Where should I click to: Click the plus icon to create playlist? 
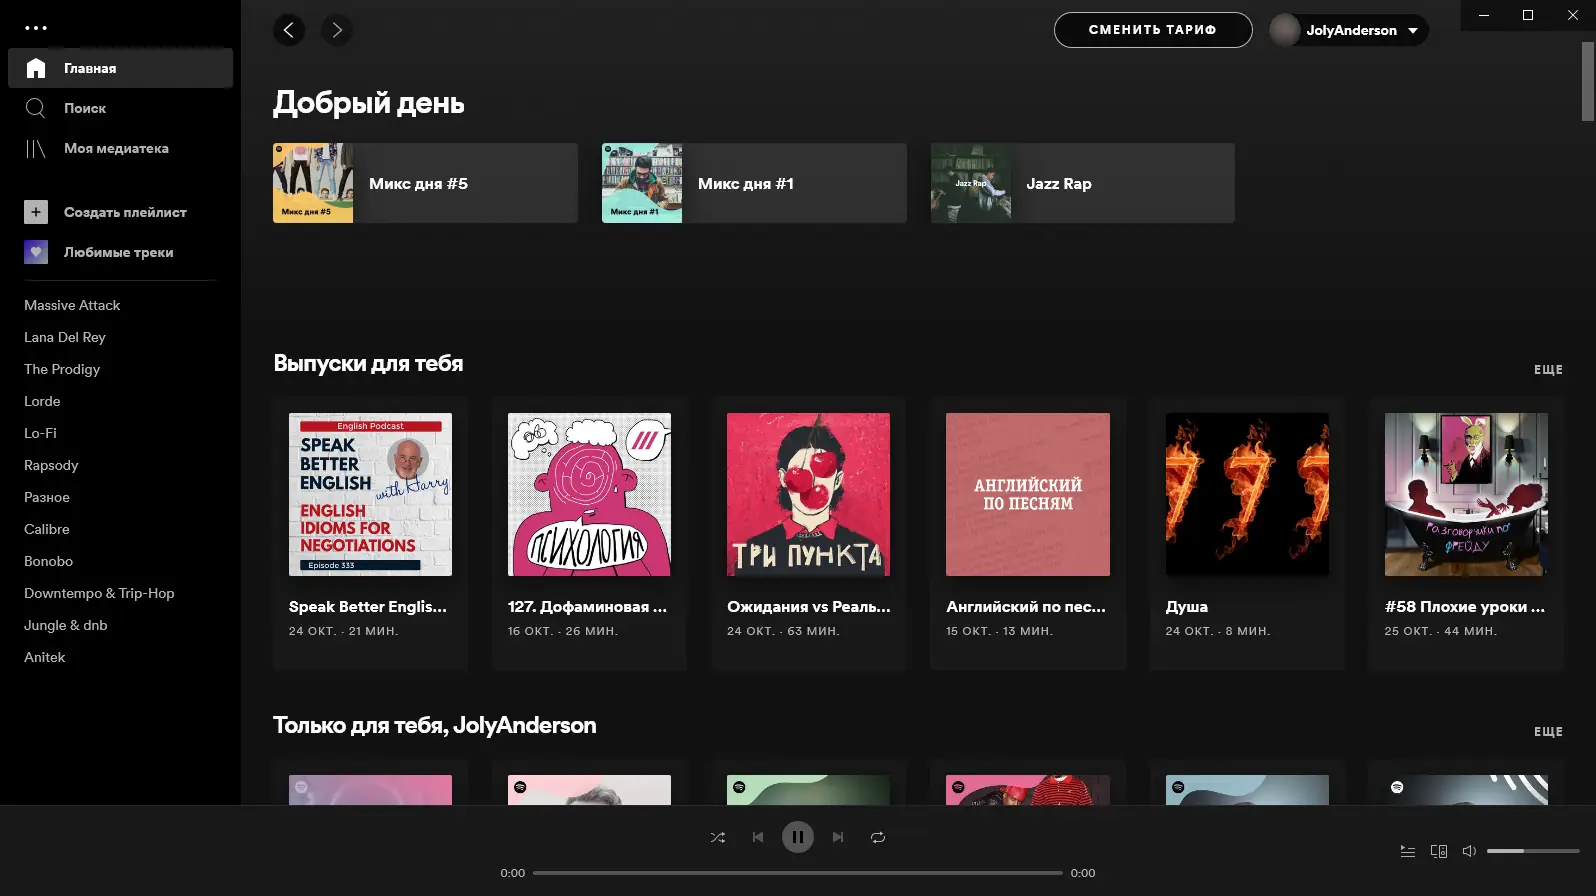point(36,212)
